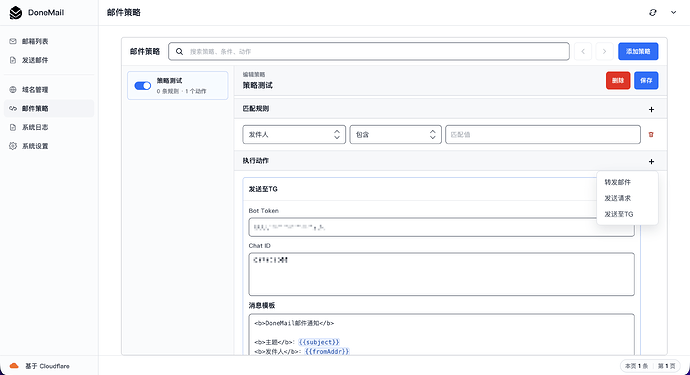
Task: Click the red 删除 button
Action: tap(618, 81)
